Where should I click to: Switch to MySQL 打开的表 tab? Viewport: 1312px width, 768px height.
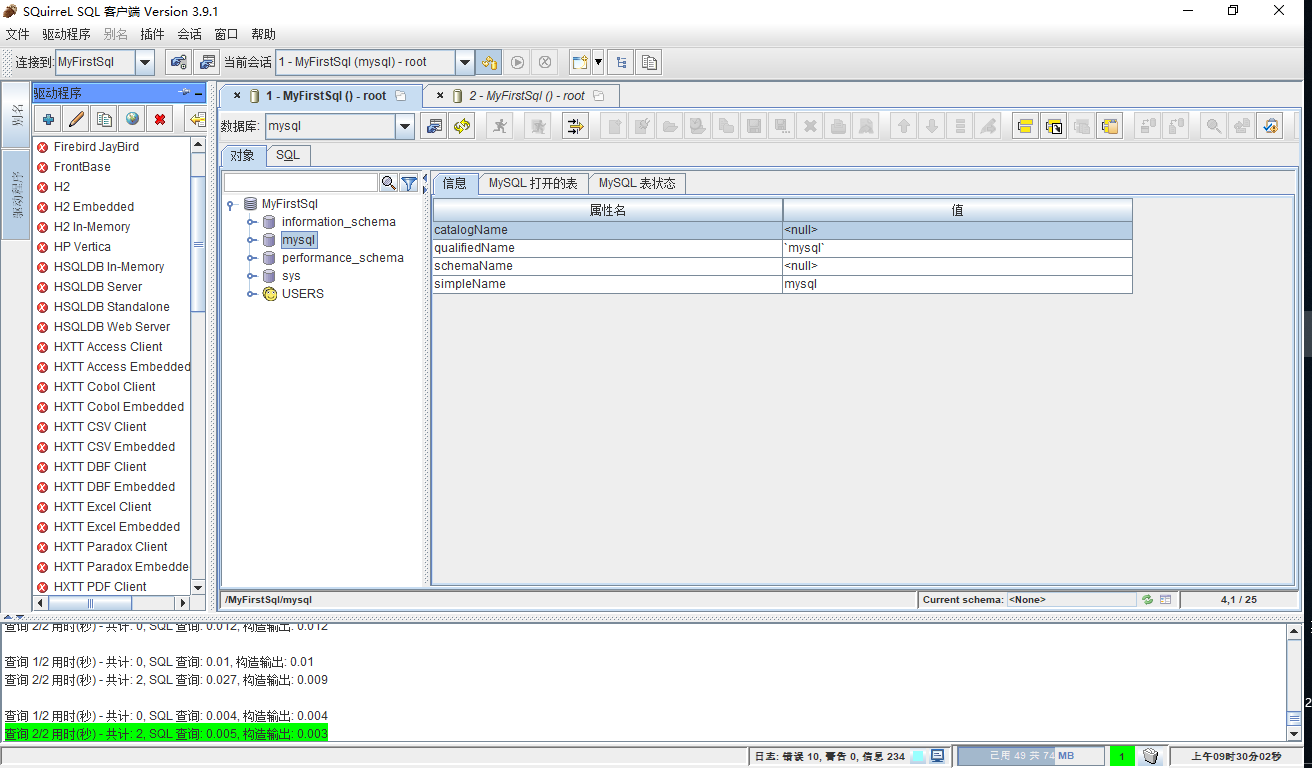(533, 183)
